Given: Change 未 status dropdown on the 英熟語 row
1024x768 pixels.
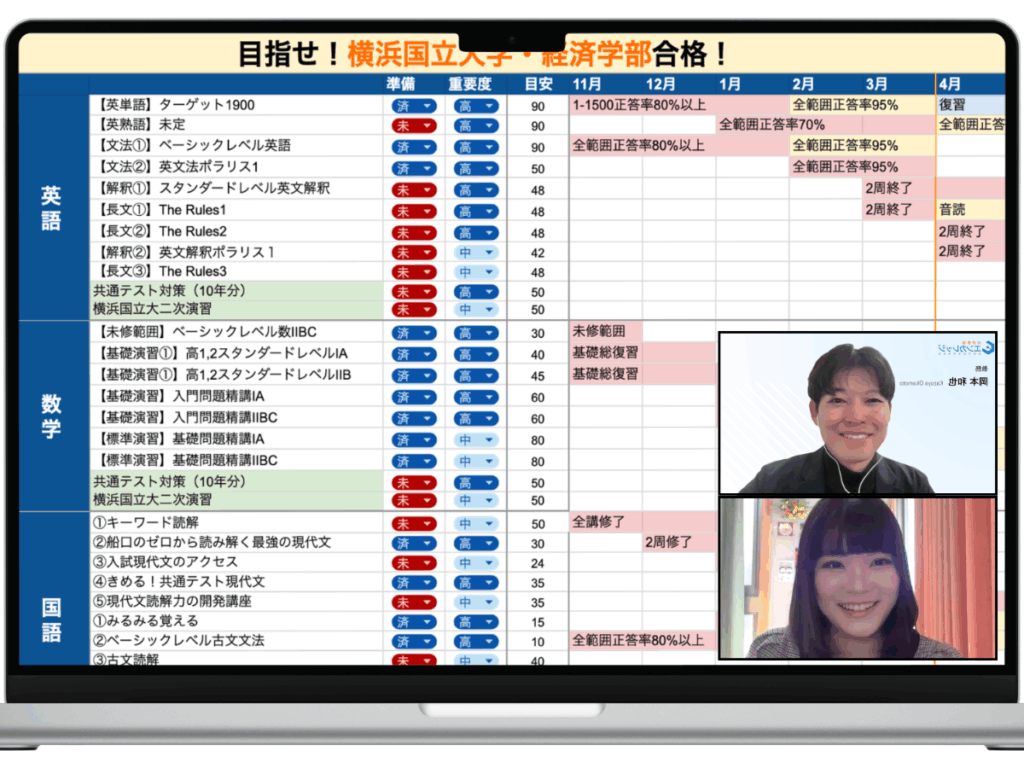Looking at the screenshot, I should (413, 125).
